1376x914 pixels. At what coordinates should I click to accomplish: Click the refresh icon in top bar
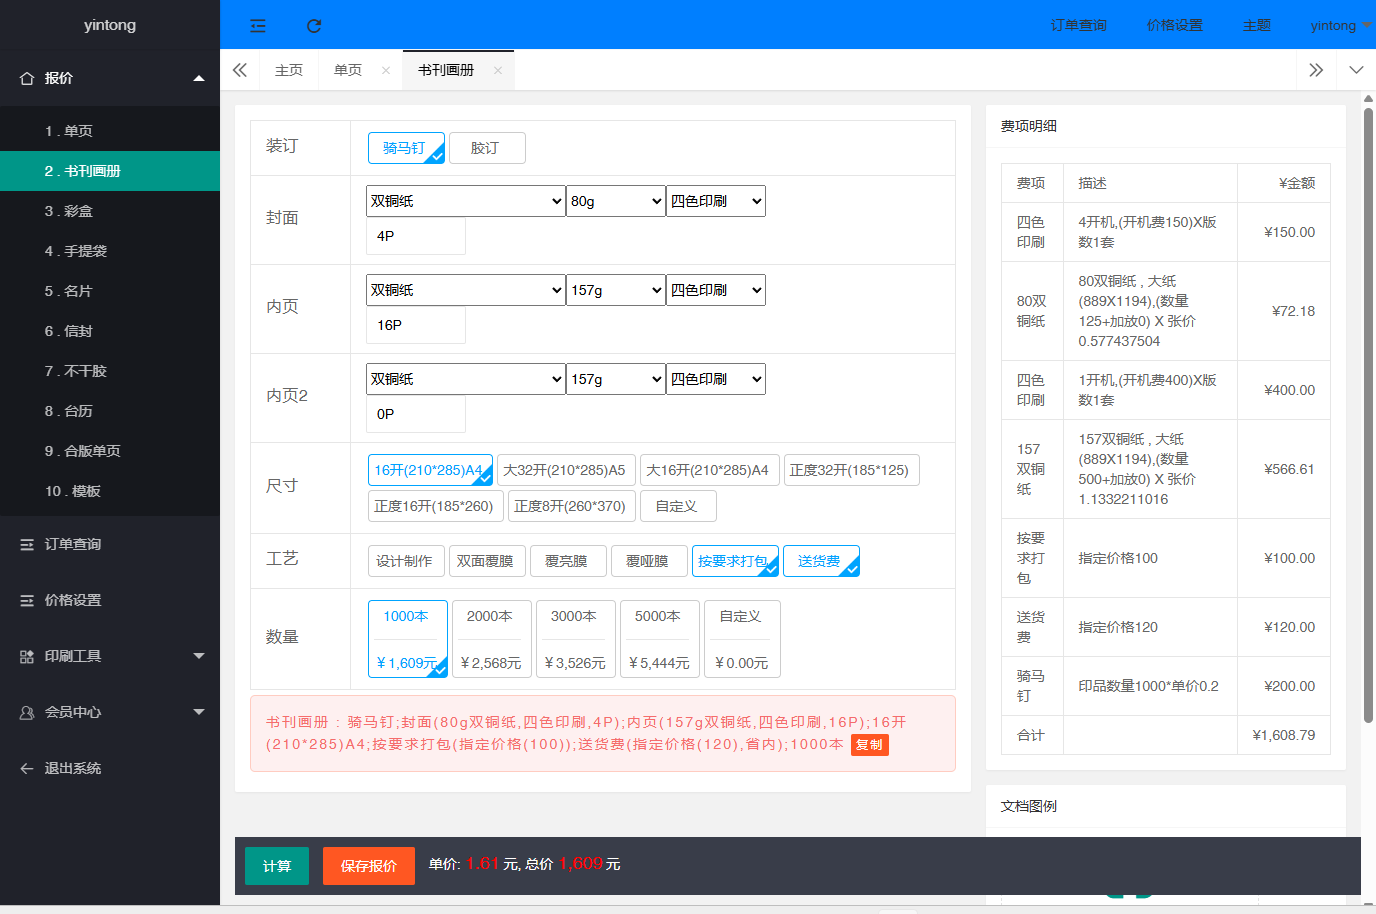pyautogui.click(x=314, y=26)
